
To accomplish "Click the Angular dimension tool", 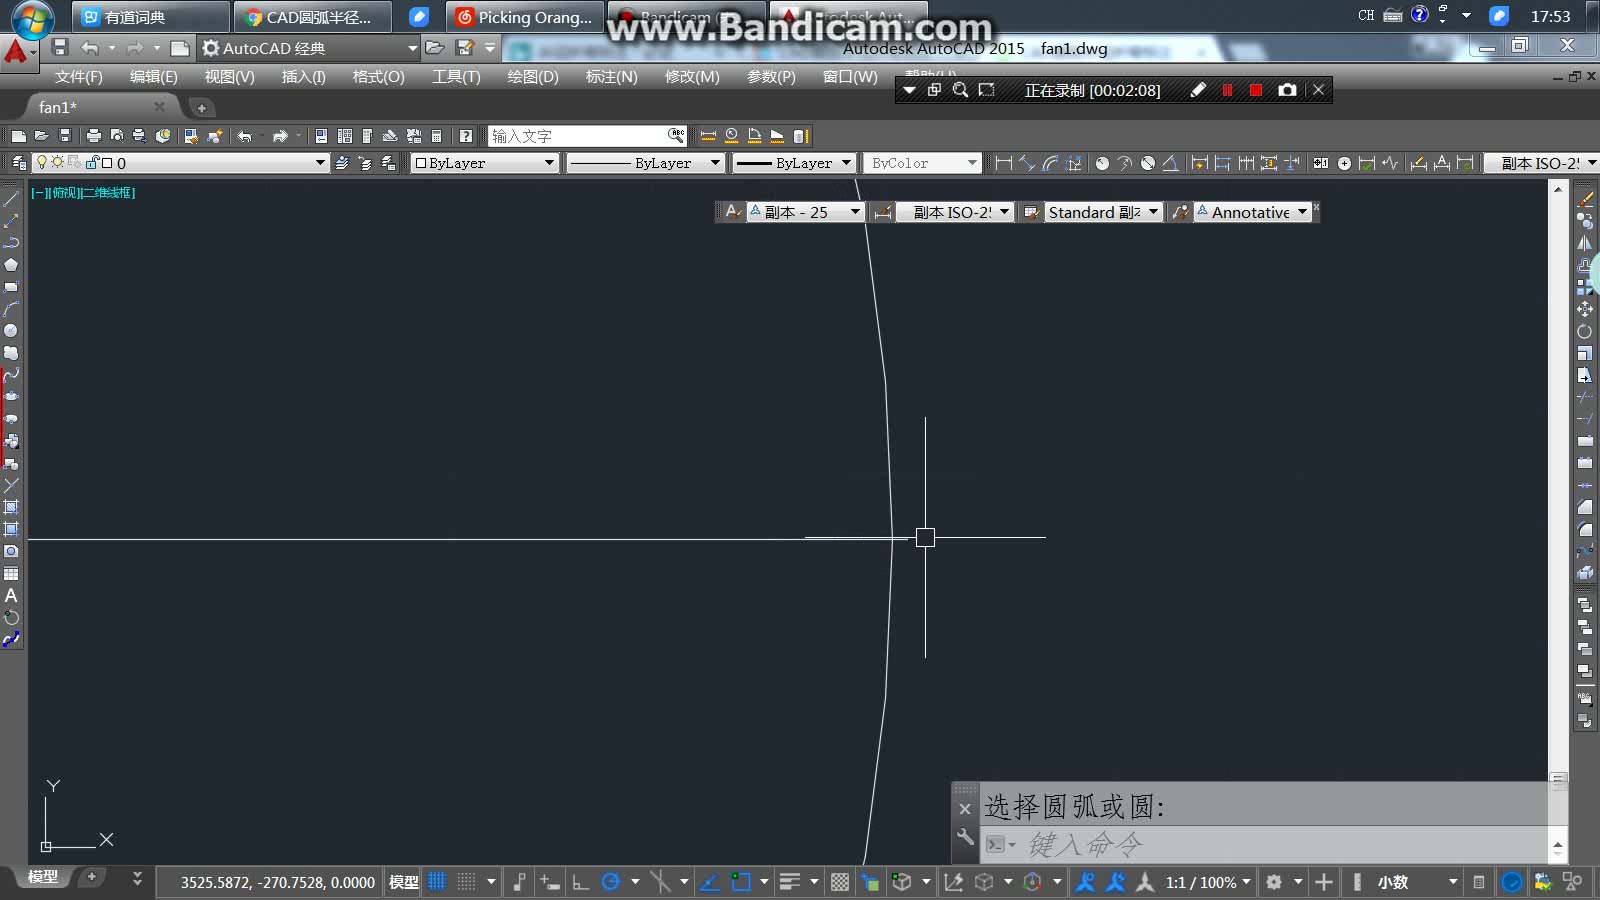I will tap(1170, 163).
